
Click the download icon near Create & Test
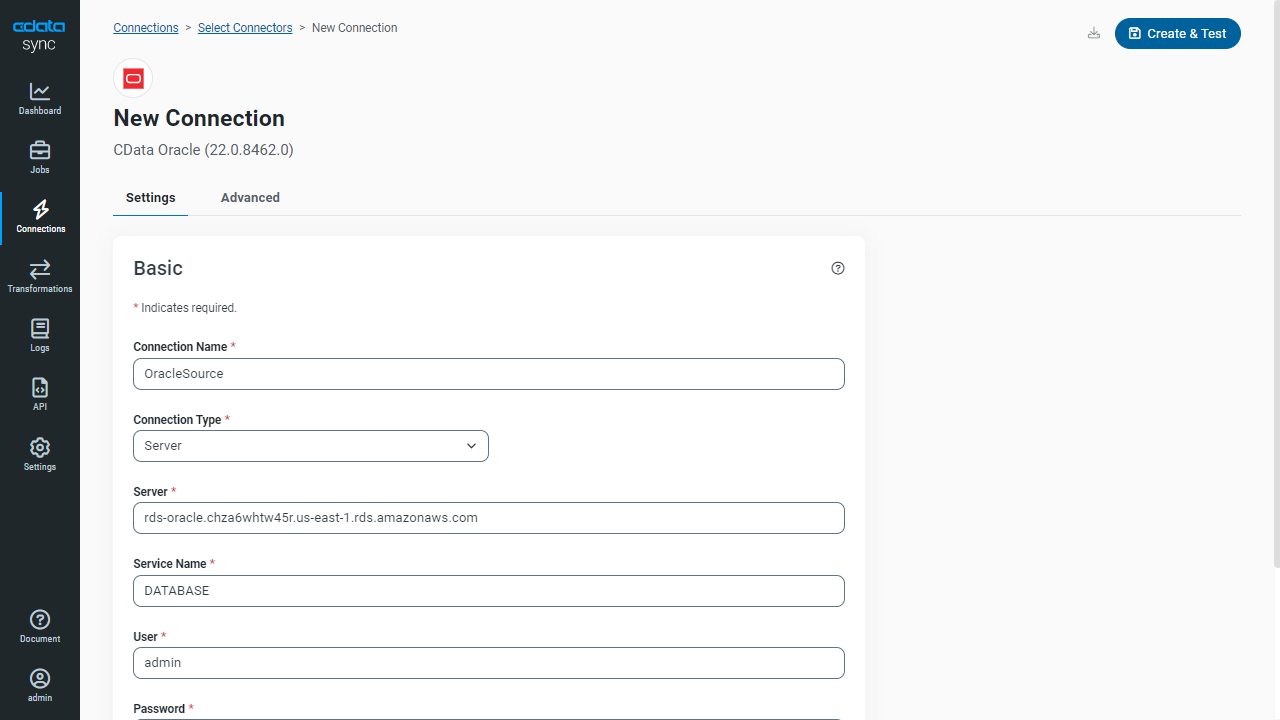coord(1094,33)
